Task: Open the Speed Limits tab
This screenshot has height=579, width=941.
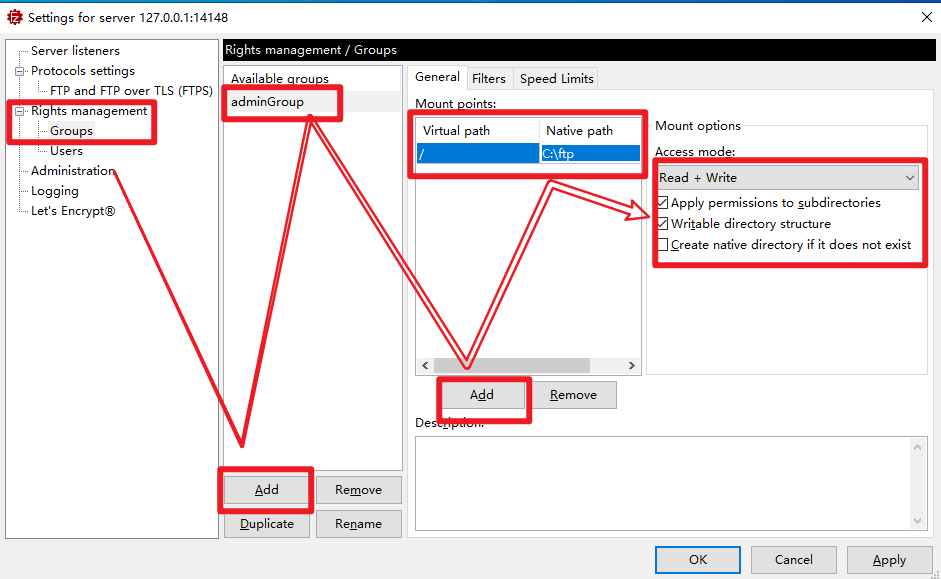Action: [x=557, y=78]
